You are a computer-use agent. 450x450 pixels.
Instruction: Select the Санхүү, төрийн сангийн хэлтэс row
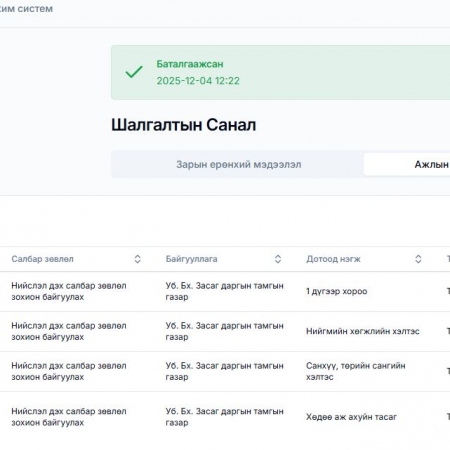point(225,371)
